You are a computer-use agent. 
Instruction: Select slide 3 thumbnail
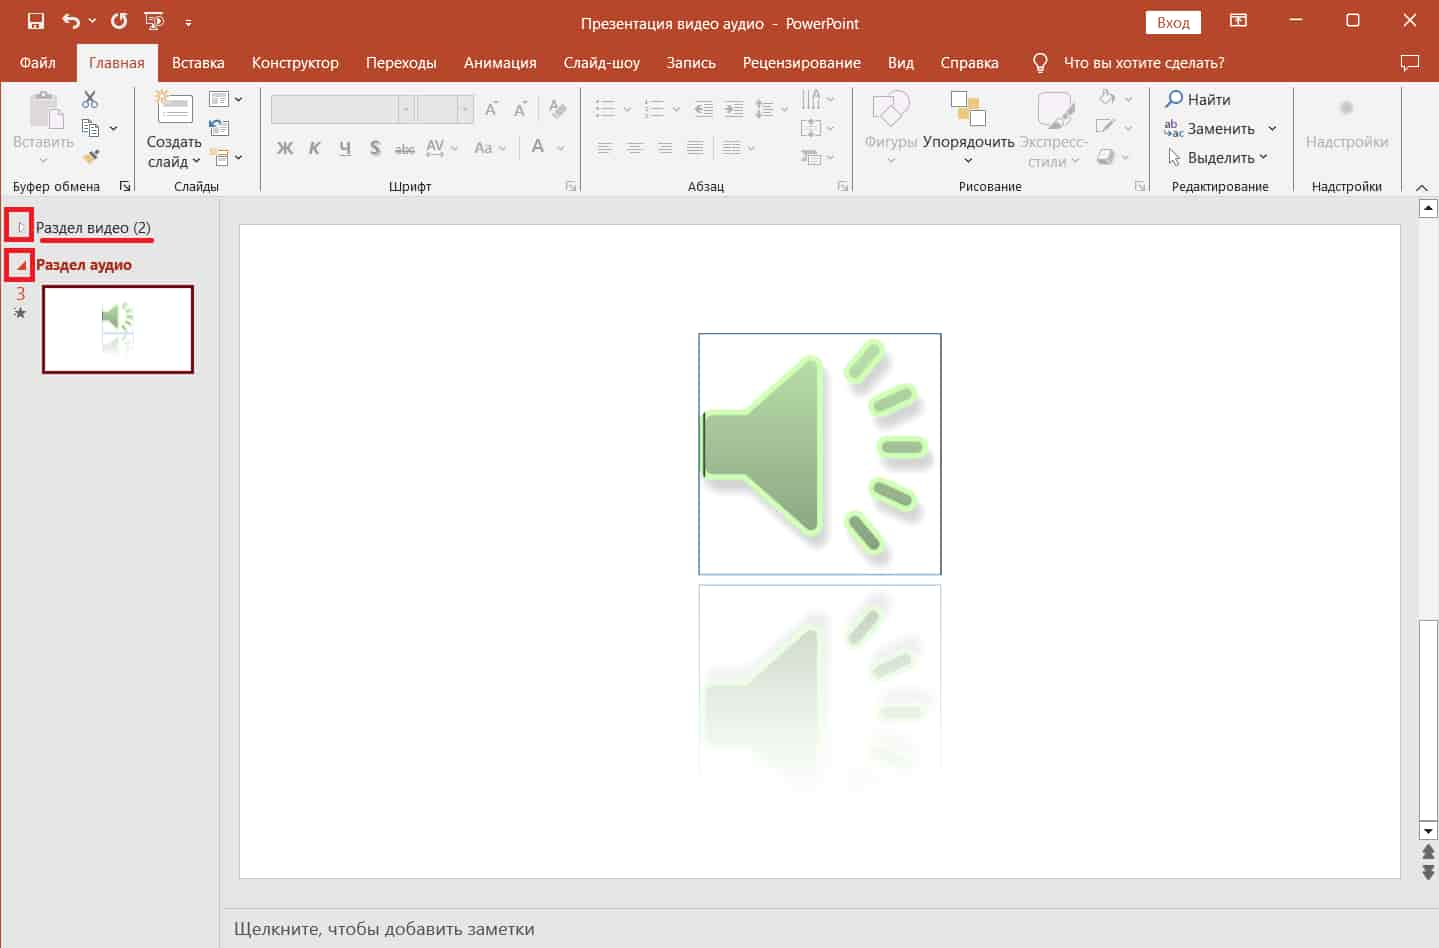(x=118, y=329)
